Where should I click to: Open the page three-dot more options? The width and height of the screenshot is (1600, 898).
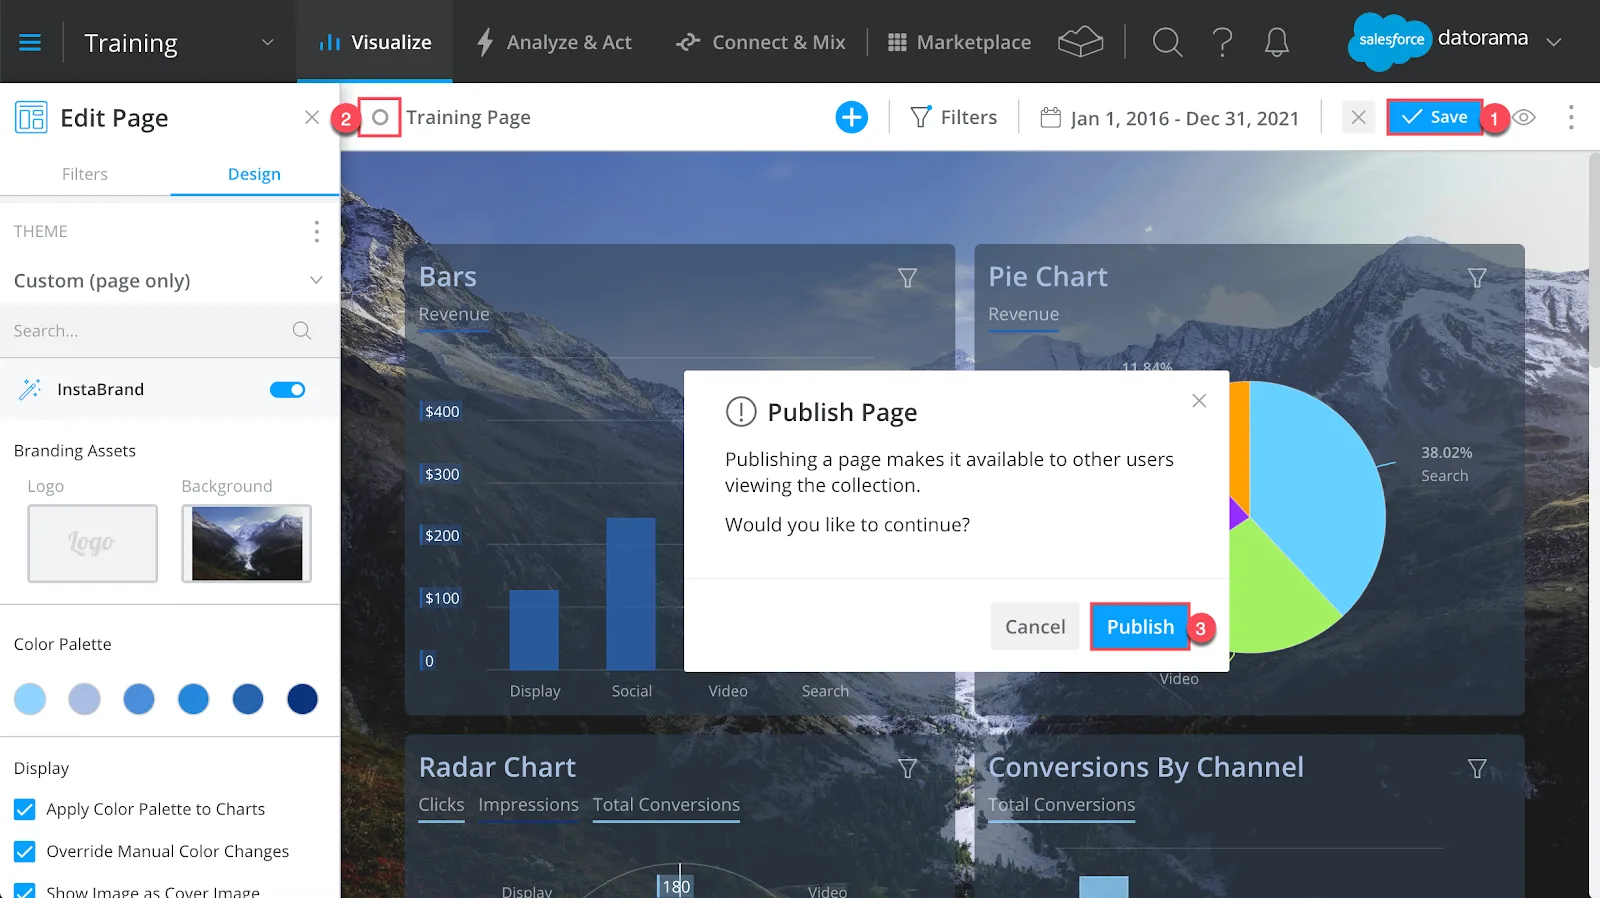(x=1571, y=118)
